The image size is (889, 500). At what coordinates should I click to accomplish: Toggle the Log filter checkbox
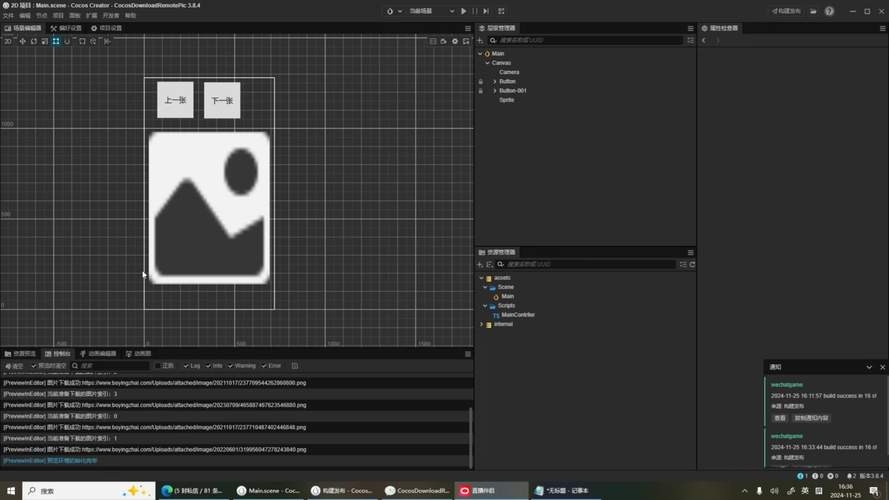tap(187, 366)
